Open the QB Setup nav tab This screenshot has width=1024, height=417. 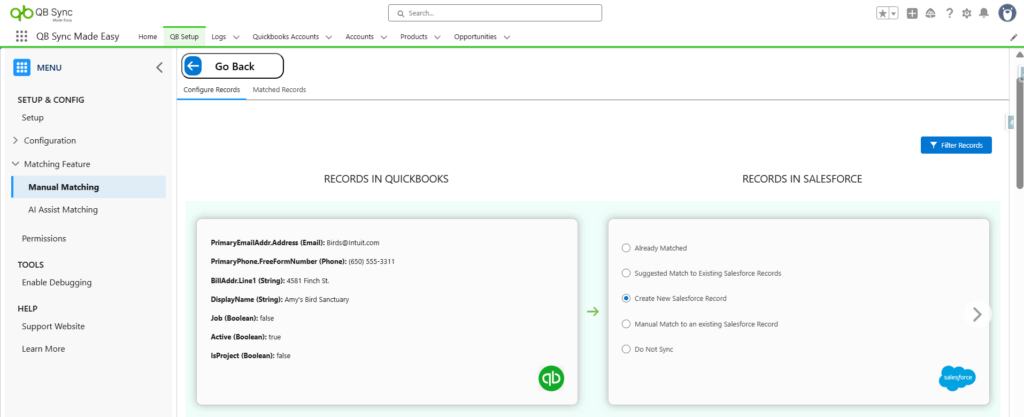tap(184, 37)
